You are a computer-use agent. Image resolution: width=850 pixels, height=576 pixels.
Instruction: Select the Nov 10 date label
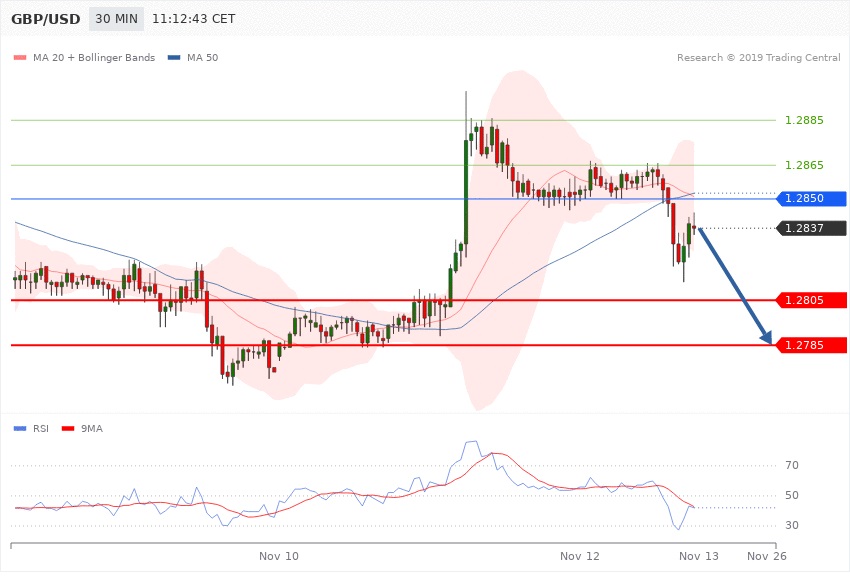(x=278, y=555)
